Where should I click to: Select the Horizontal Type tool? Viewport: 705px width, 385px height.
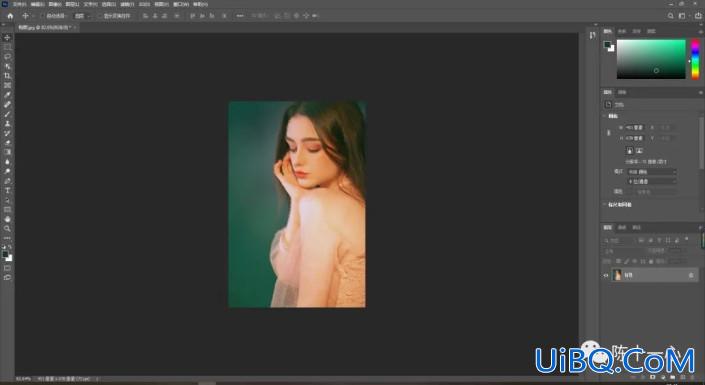7,191
